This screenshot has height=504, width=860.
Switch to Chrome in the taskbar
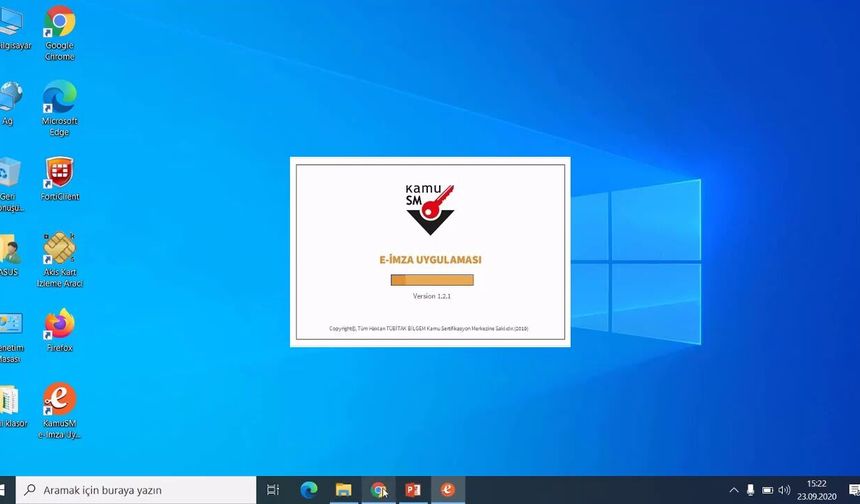(378, 490)
